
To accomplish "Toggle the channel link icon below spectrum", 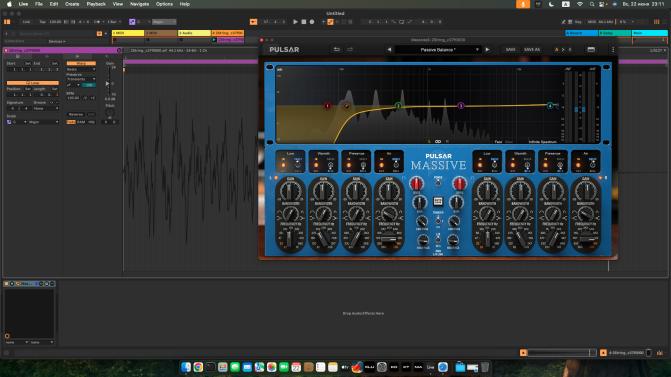I will coord(438,142).
